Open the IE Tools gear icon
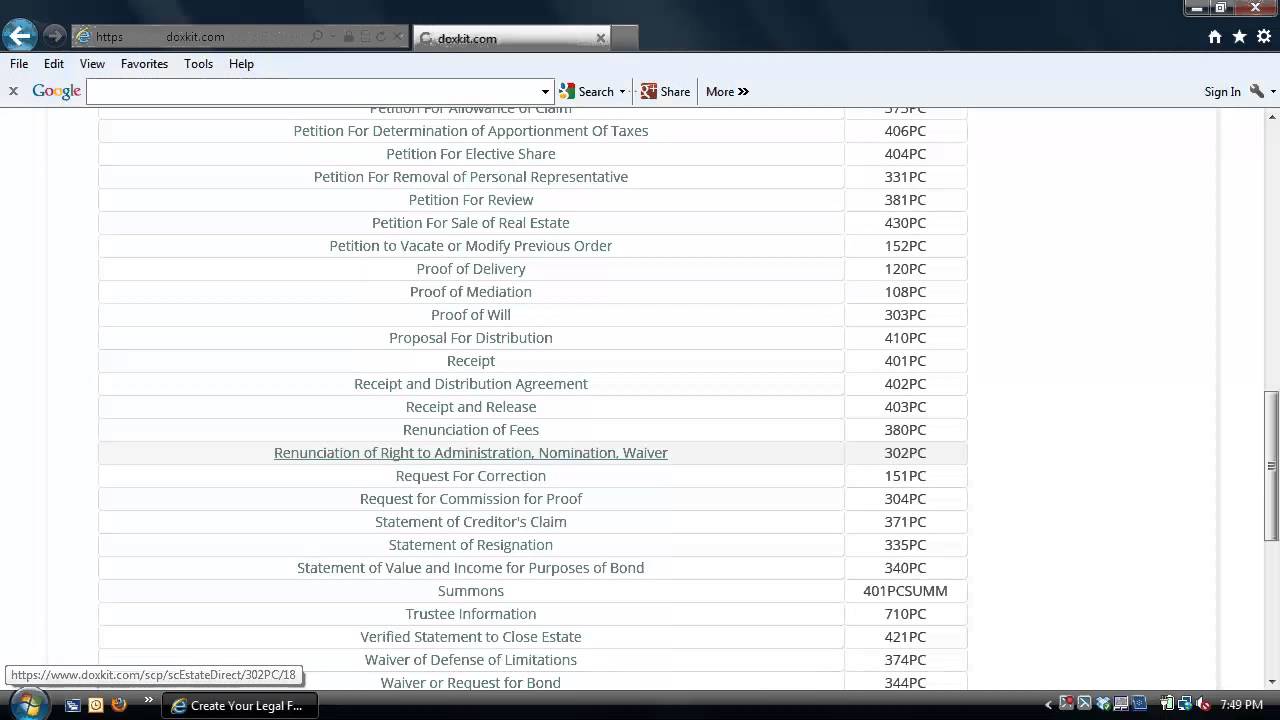 tap(1263, 37)
